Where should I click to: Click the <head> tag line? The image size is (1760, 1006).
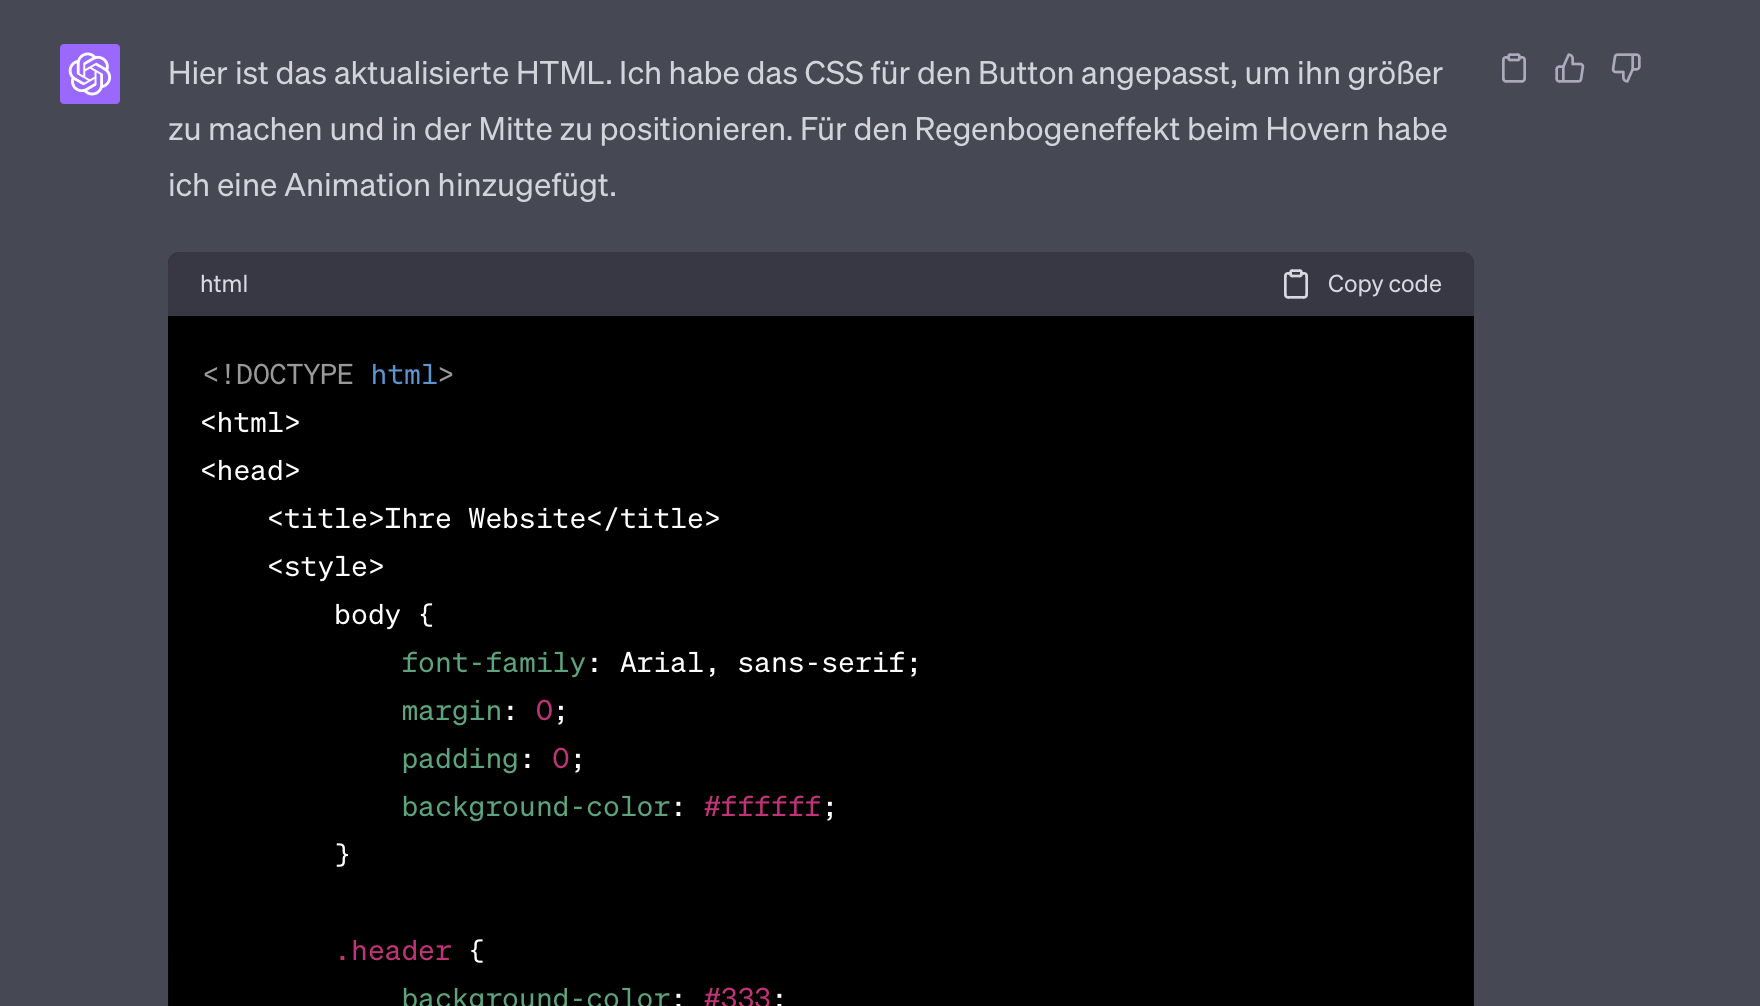click(x=250, y=471)
